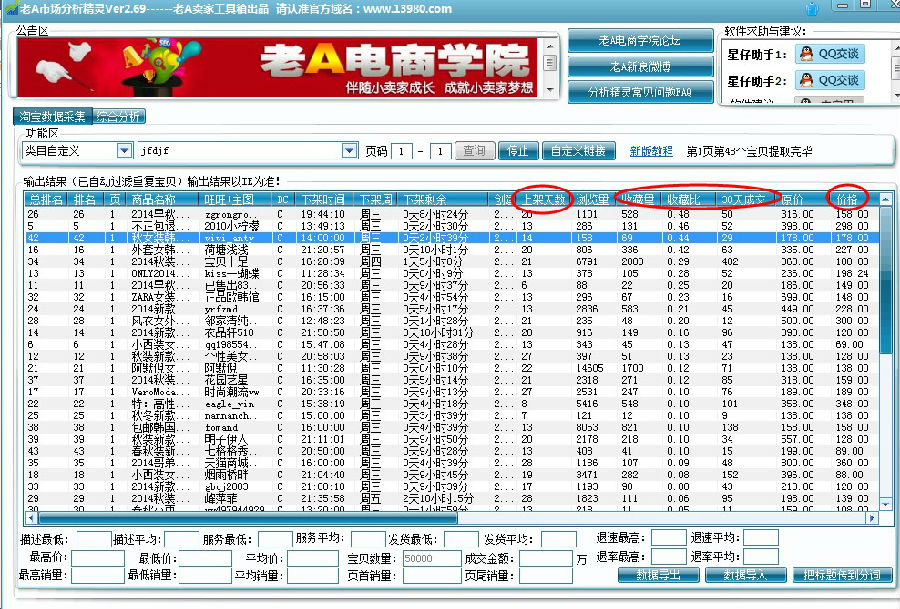Screen dimensions: 900x609
Task: Select the row with seller zgrongro
Action: [x=451, y=214]
